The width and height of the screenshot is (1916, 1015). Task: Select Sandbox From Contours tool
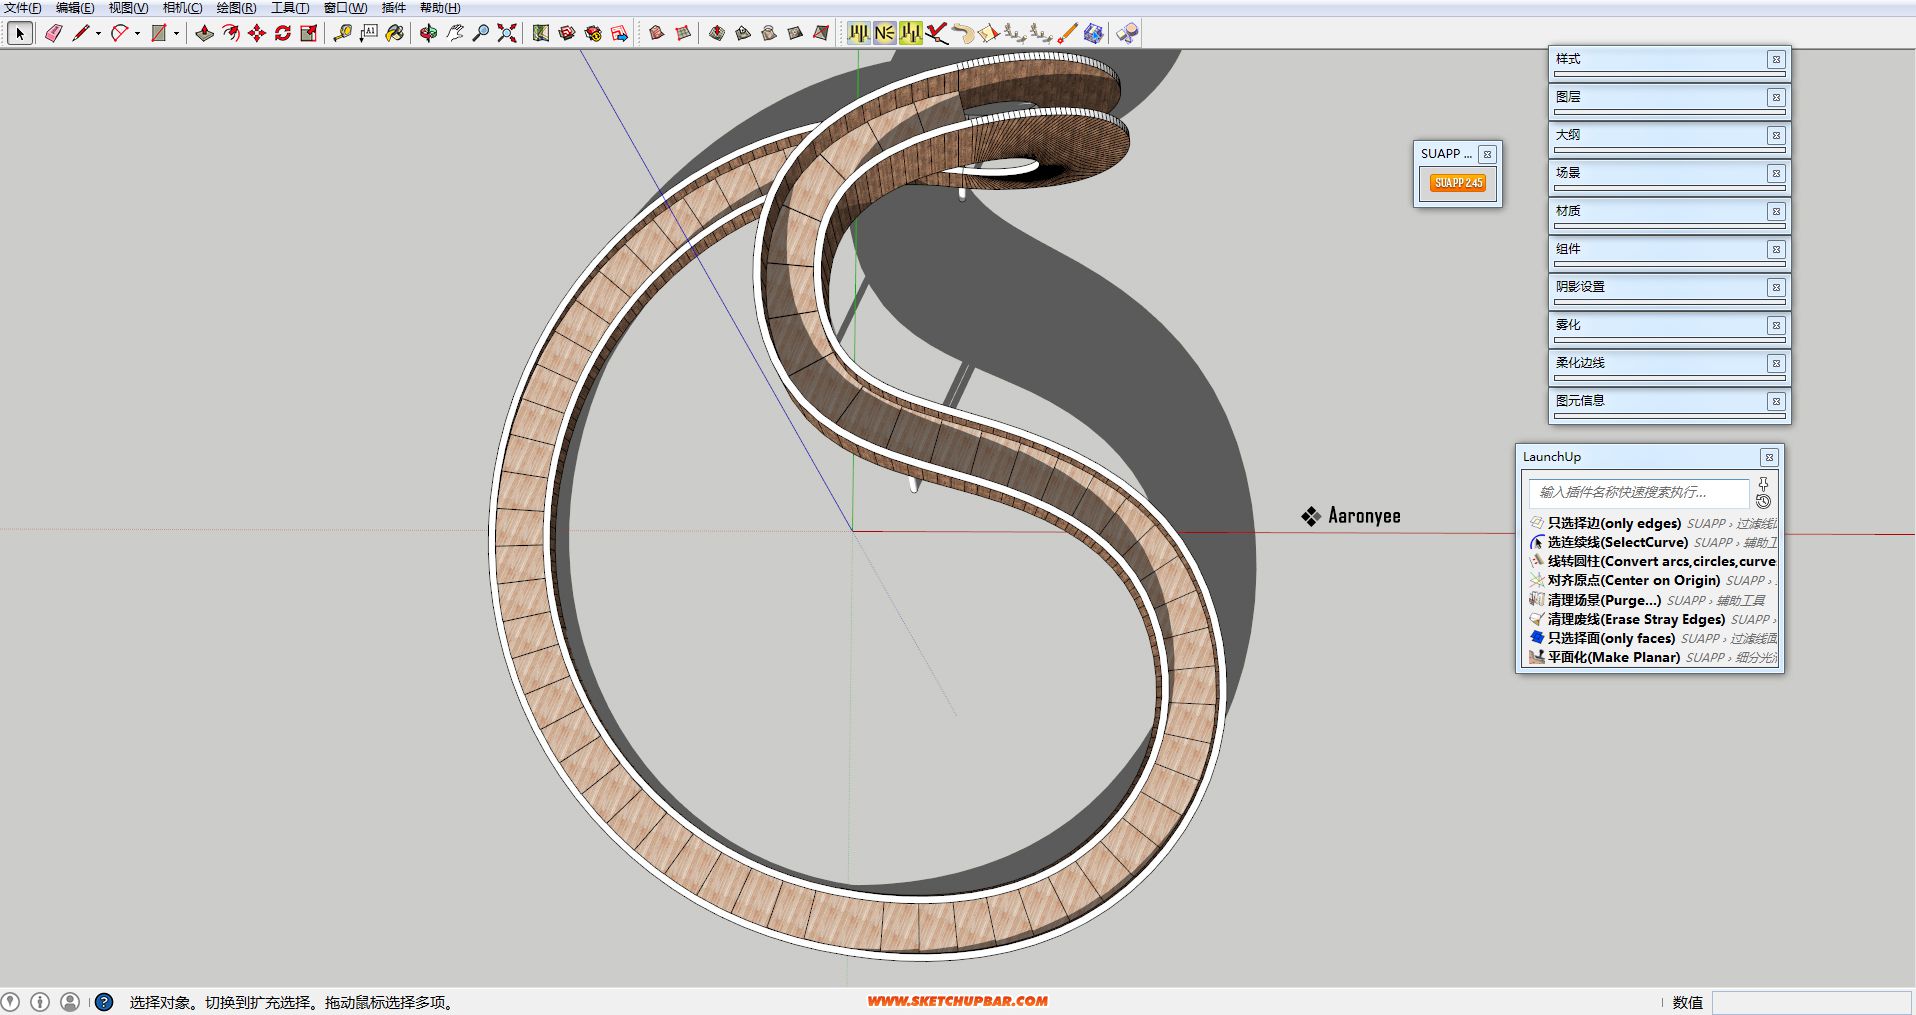coord(656,33)
